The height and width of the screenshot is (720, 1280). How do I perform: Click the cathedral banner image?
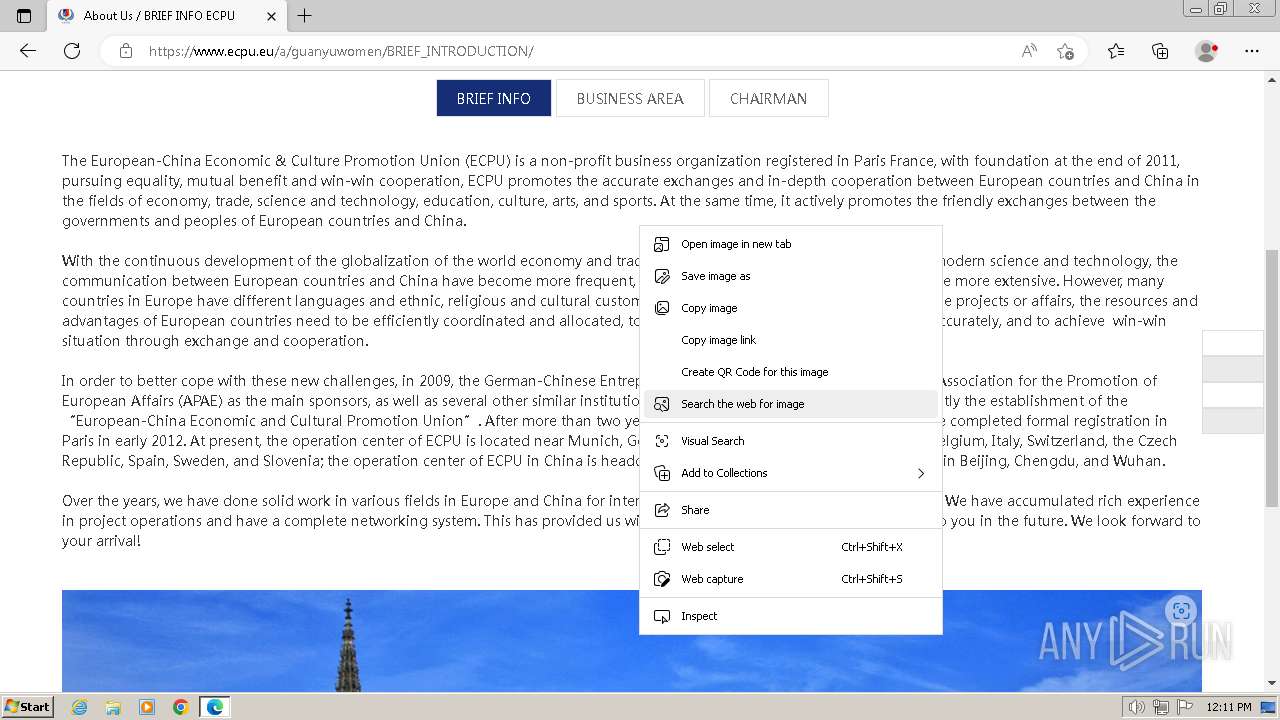632,640
